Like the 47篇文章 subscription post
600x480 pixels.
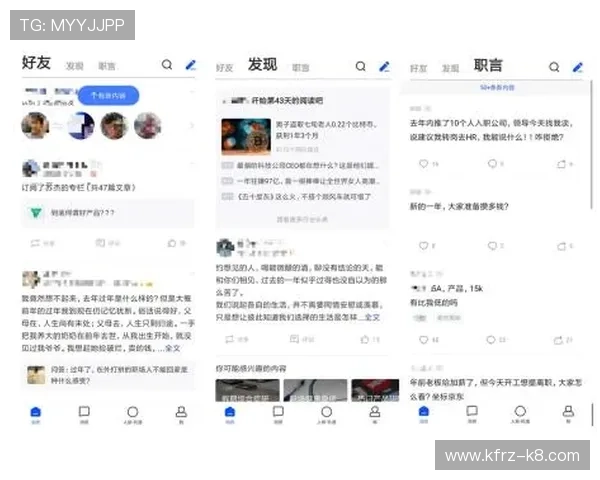coord(177,243)
